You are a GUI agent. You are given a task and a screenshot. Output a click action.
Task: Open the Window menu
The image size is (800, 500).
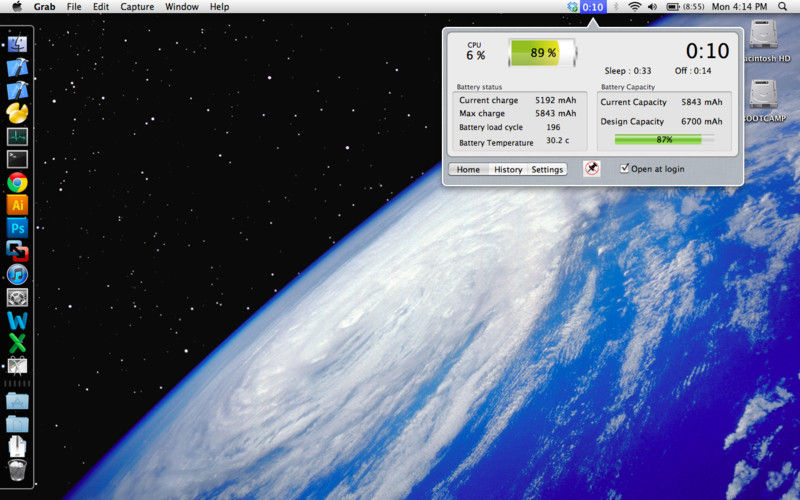click(x=182, y=7)
